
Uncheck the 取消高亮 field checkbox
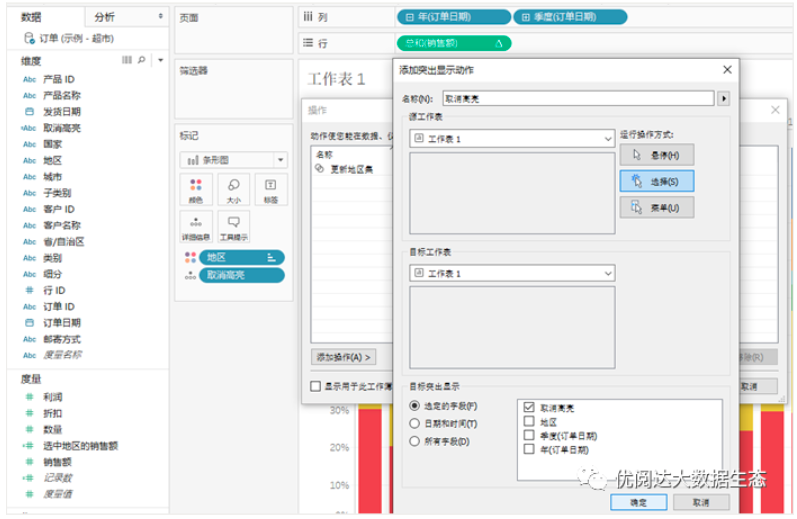tap(528, 408)
